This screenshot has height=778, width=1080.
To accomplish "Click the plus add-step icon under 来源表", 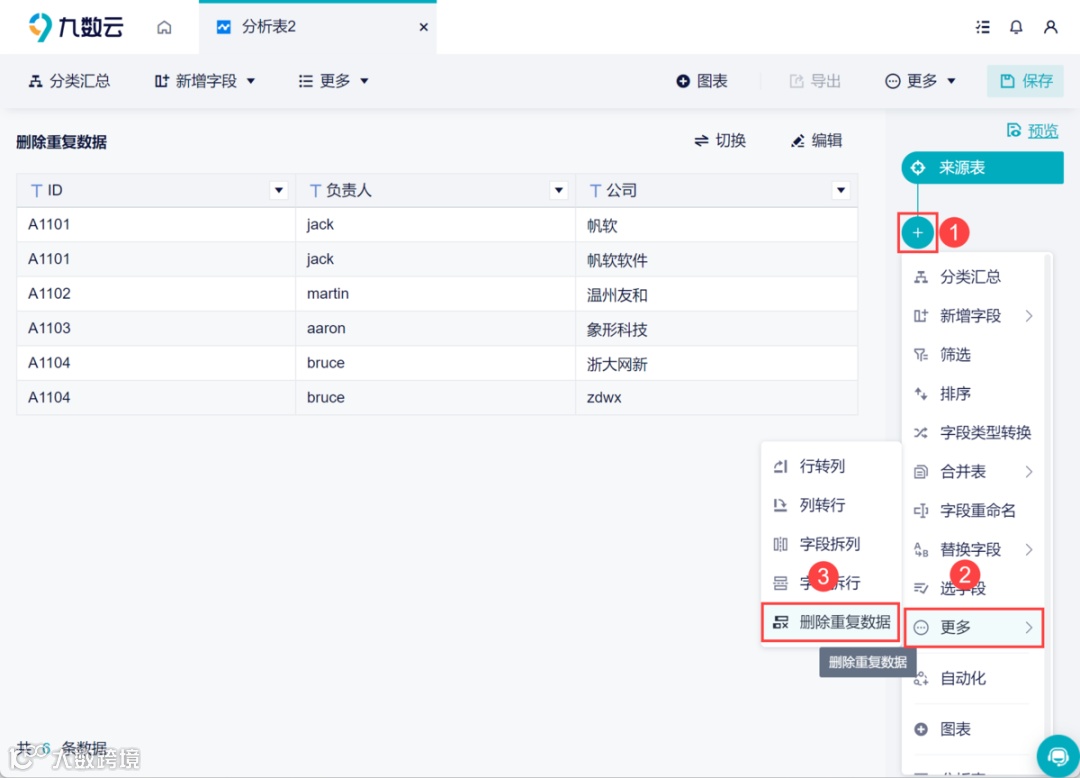I will coord(917,233).
